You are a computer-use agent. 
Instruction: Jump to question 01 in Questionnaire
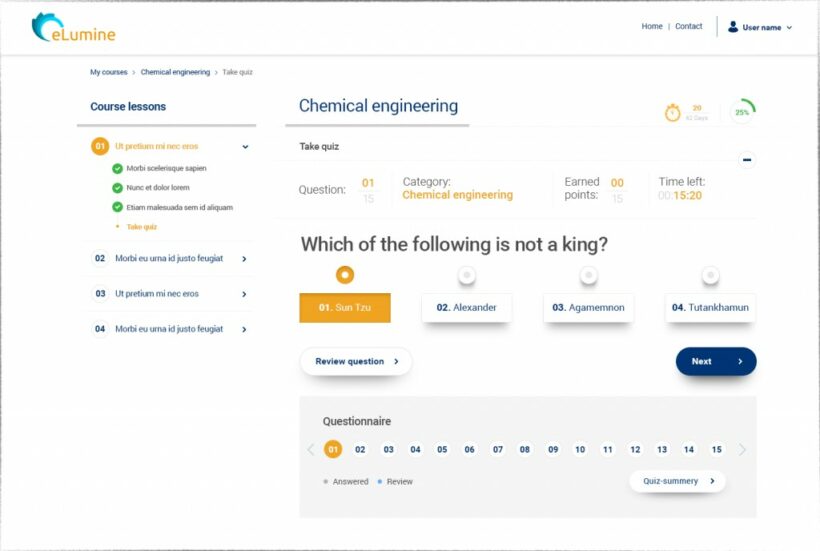[333, 449]
